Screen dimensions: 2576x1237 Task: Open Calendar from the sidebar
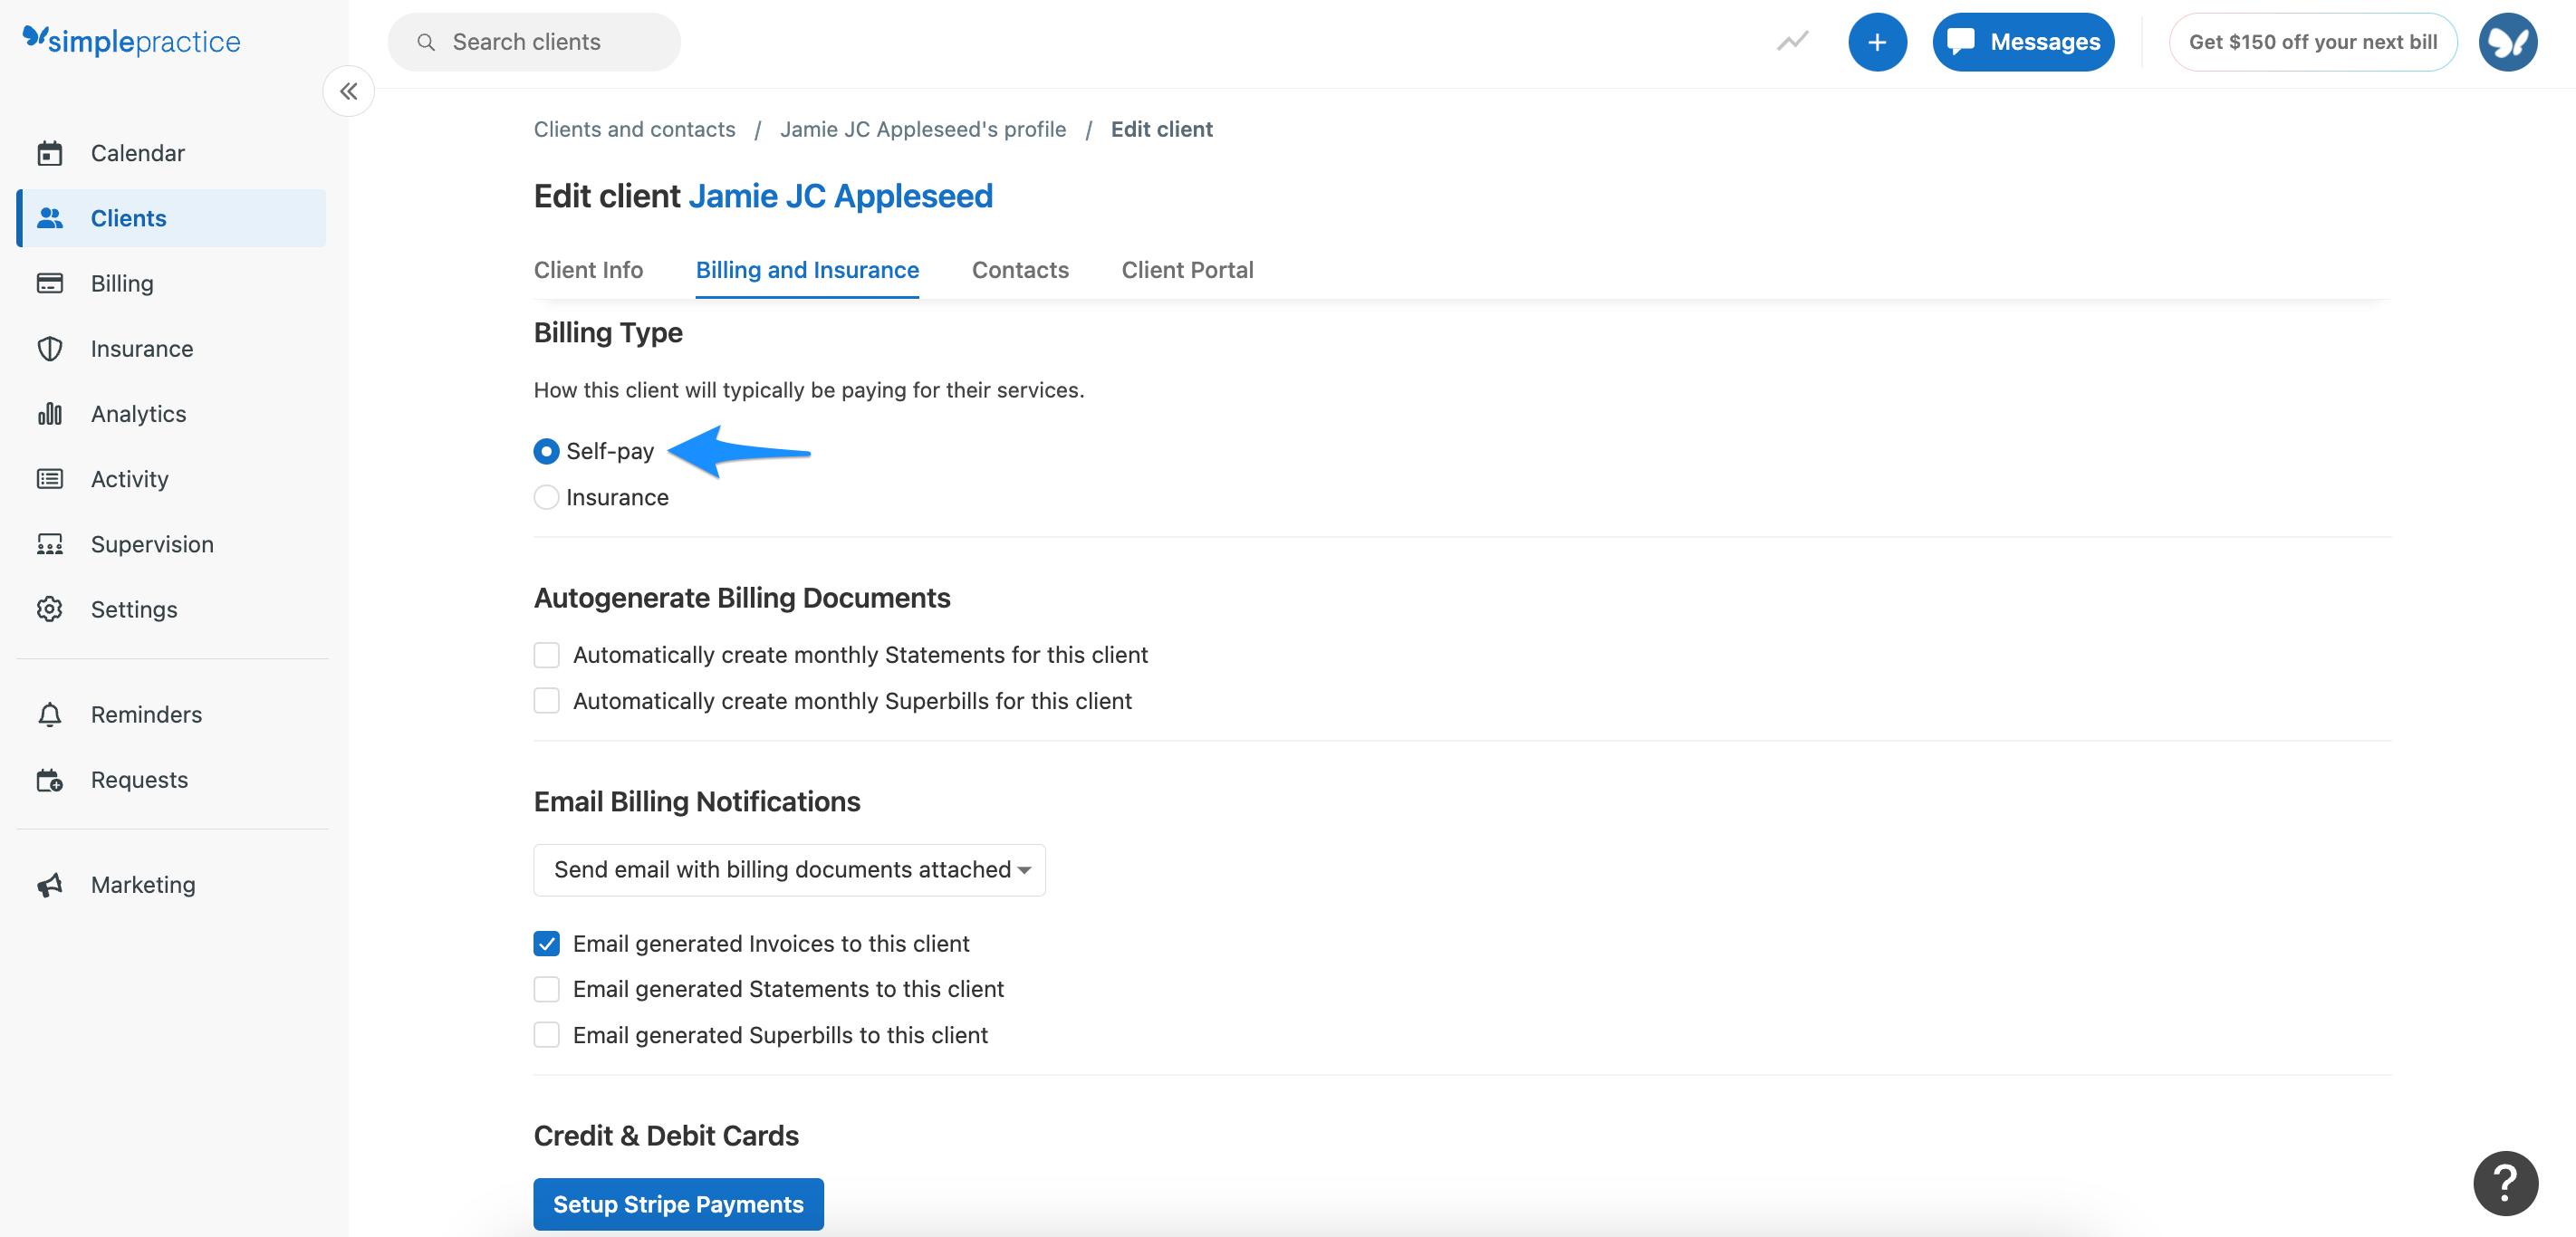(x=137, y=153)
